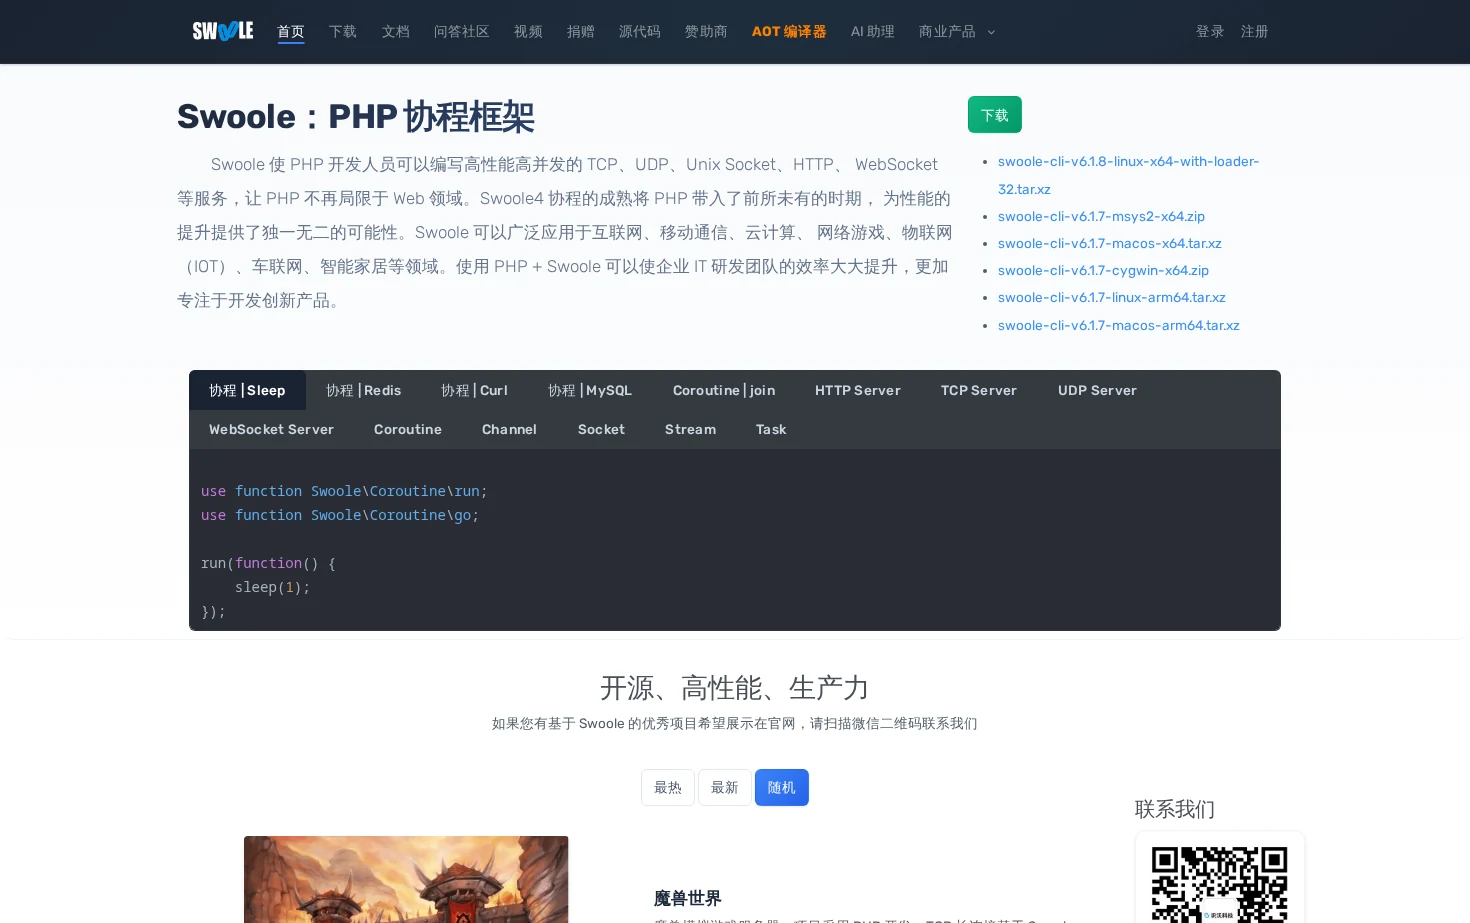Visit the 问答社区 page
Image resolution: width=1470 pixels, height=923 pixels.
tap(462, 32)
